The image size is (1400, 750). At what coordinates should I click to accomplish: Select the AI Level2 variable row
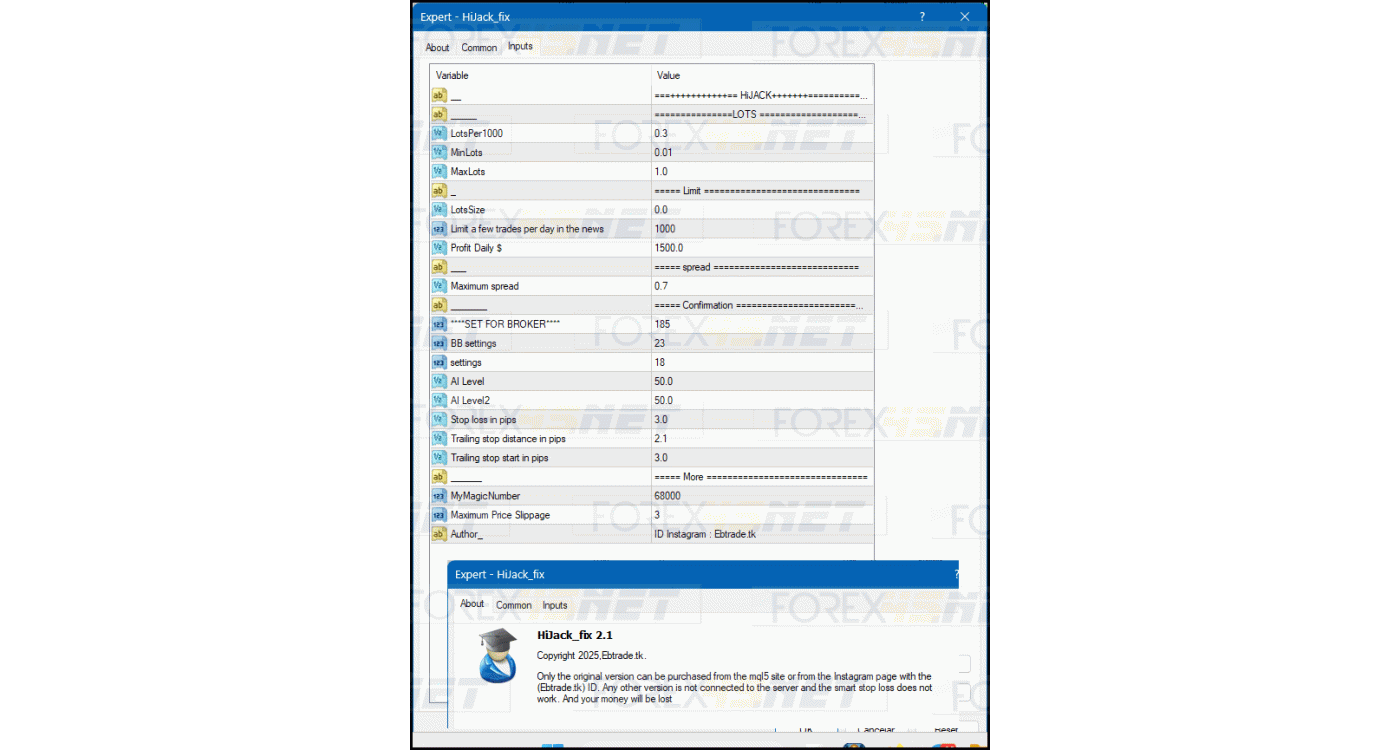[540, 401]
